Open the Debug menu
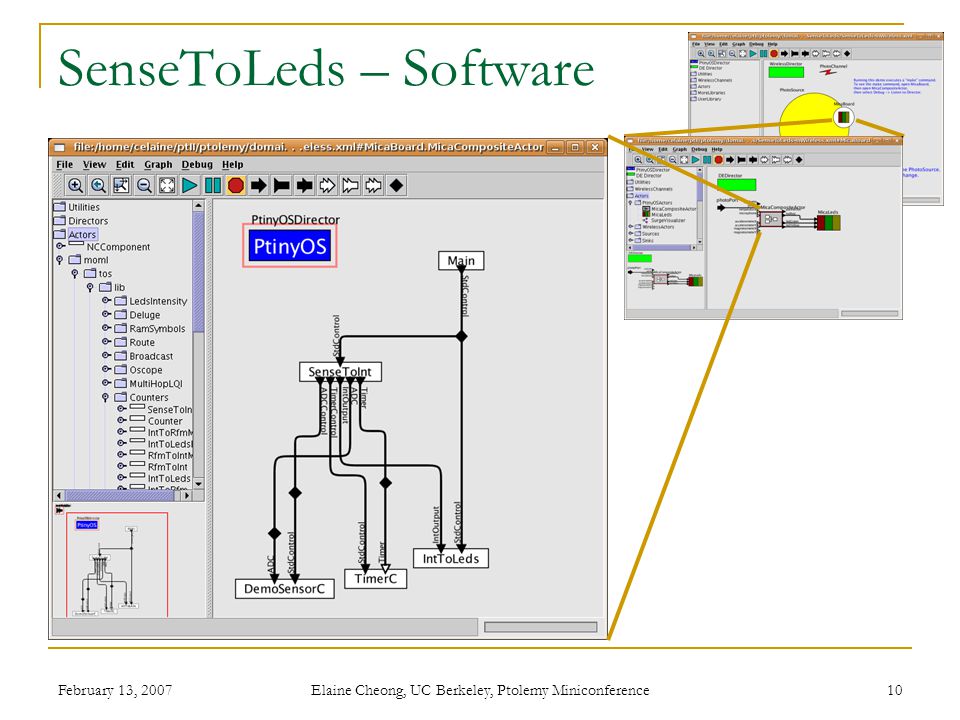The image size is (960, 720). [x=197, y=165]
